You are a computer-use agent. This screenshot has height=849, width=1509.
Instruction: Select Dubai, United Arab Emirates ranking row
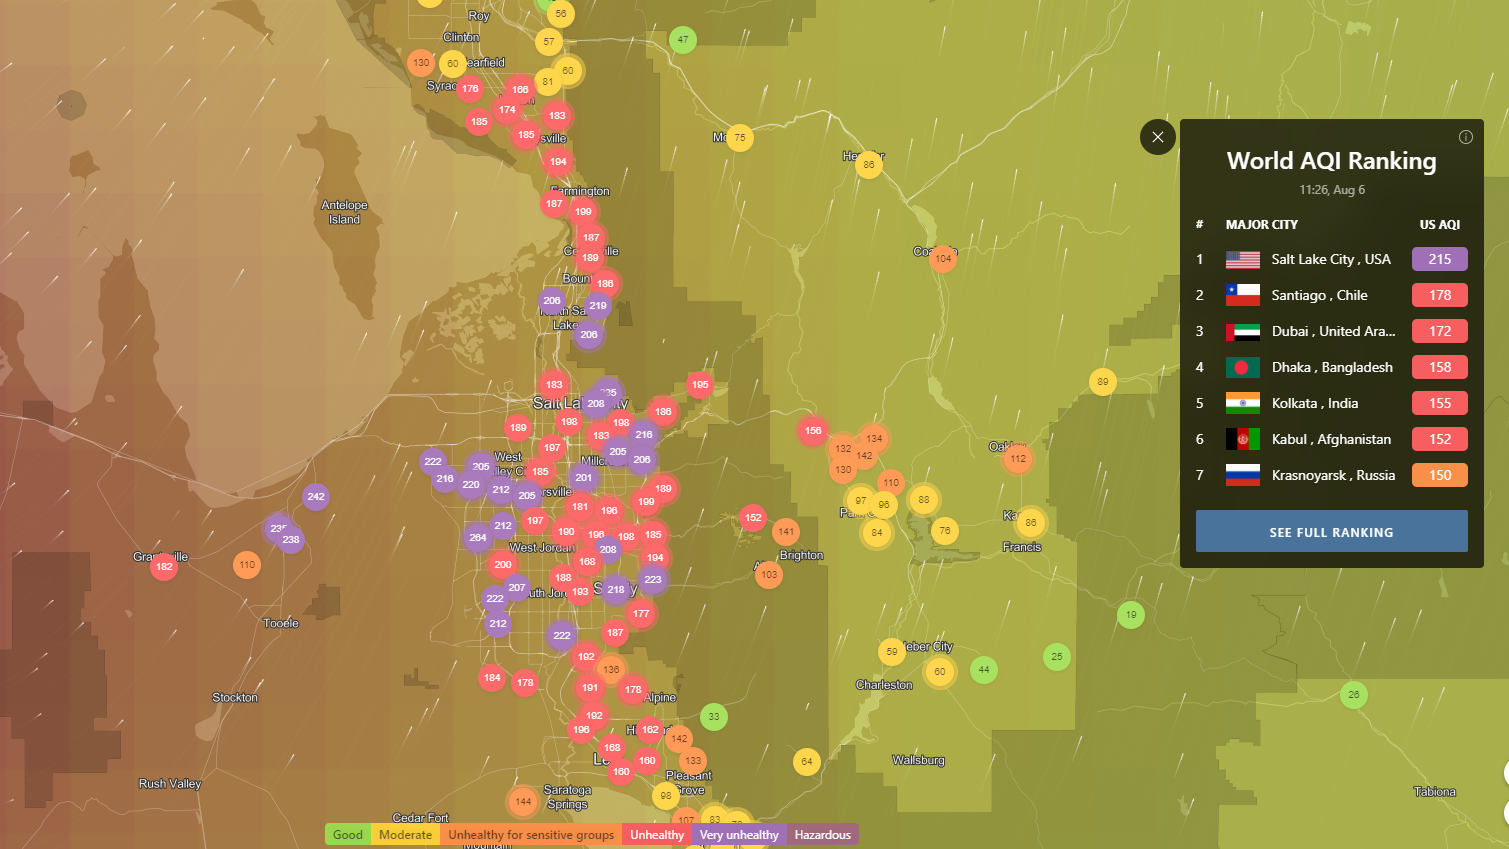[1331, 331]
